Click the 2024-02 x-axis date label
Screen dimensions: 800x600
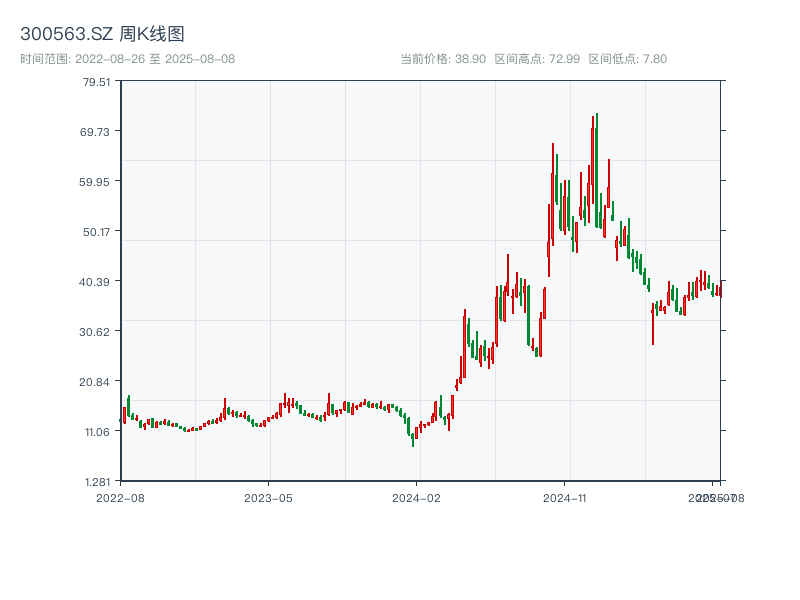416,497
